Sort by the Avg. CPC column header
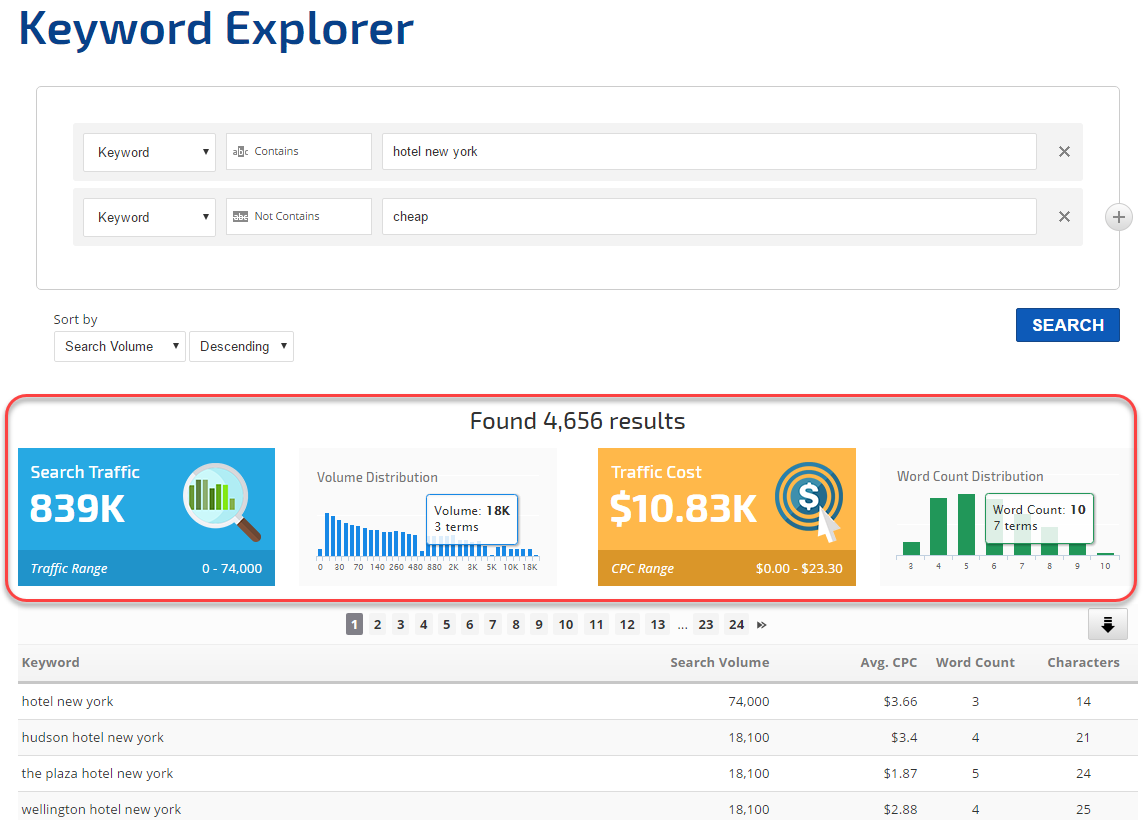This screenshot has height=820, width=1143. [888, 662]
